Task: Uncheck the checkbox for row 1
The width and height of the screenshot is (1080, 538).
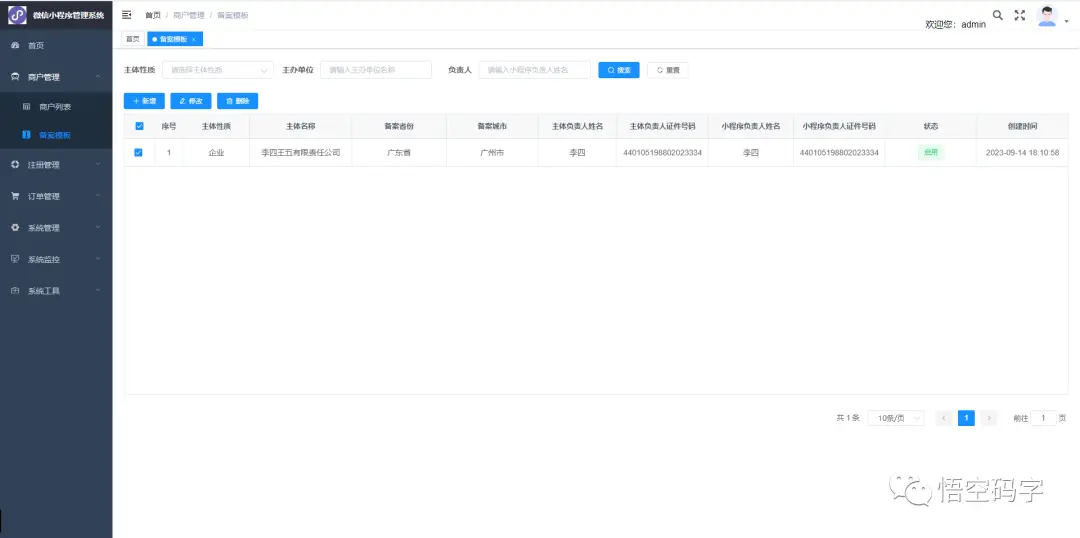Action: (138, 153)
